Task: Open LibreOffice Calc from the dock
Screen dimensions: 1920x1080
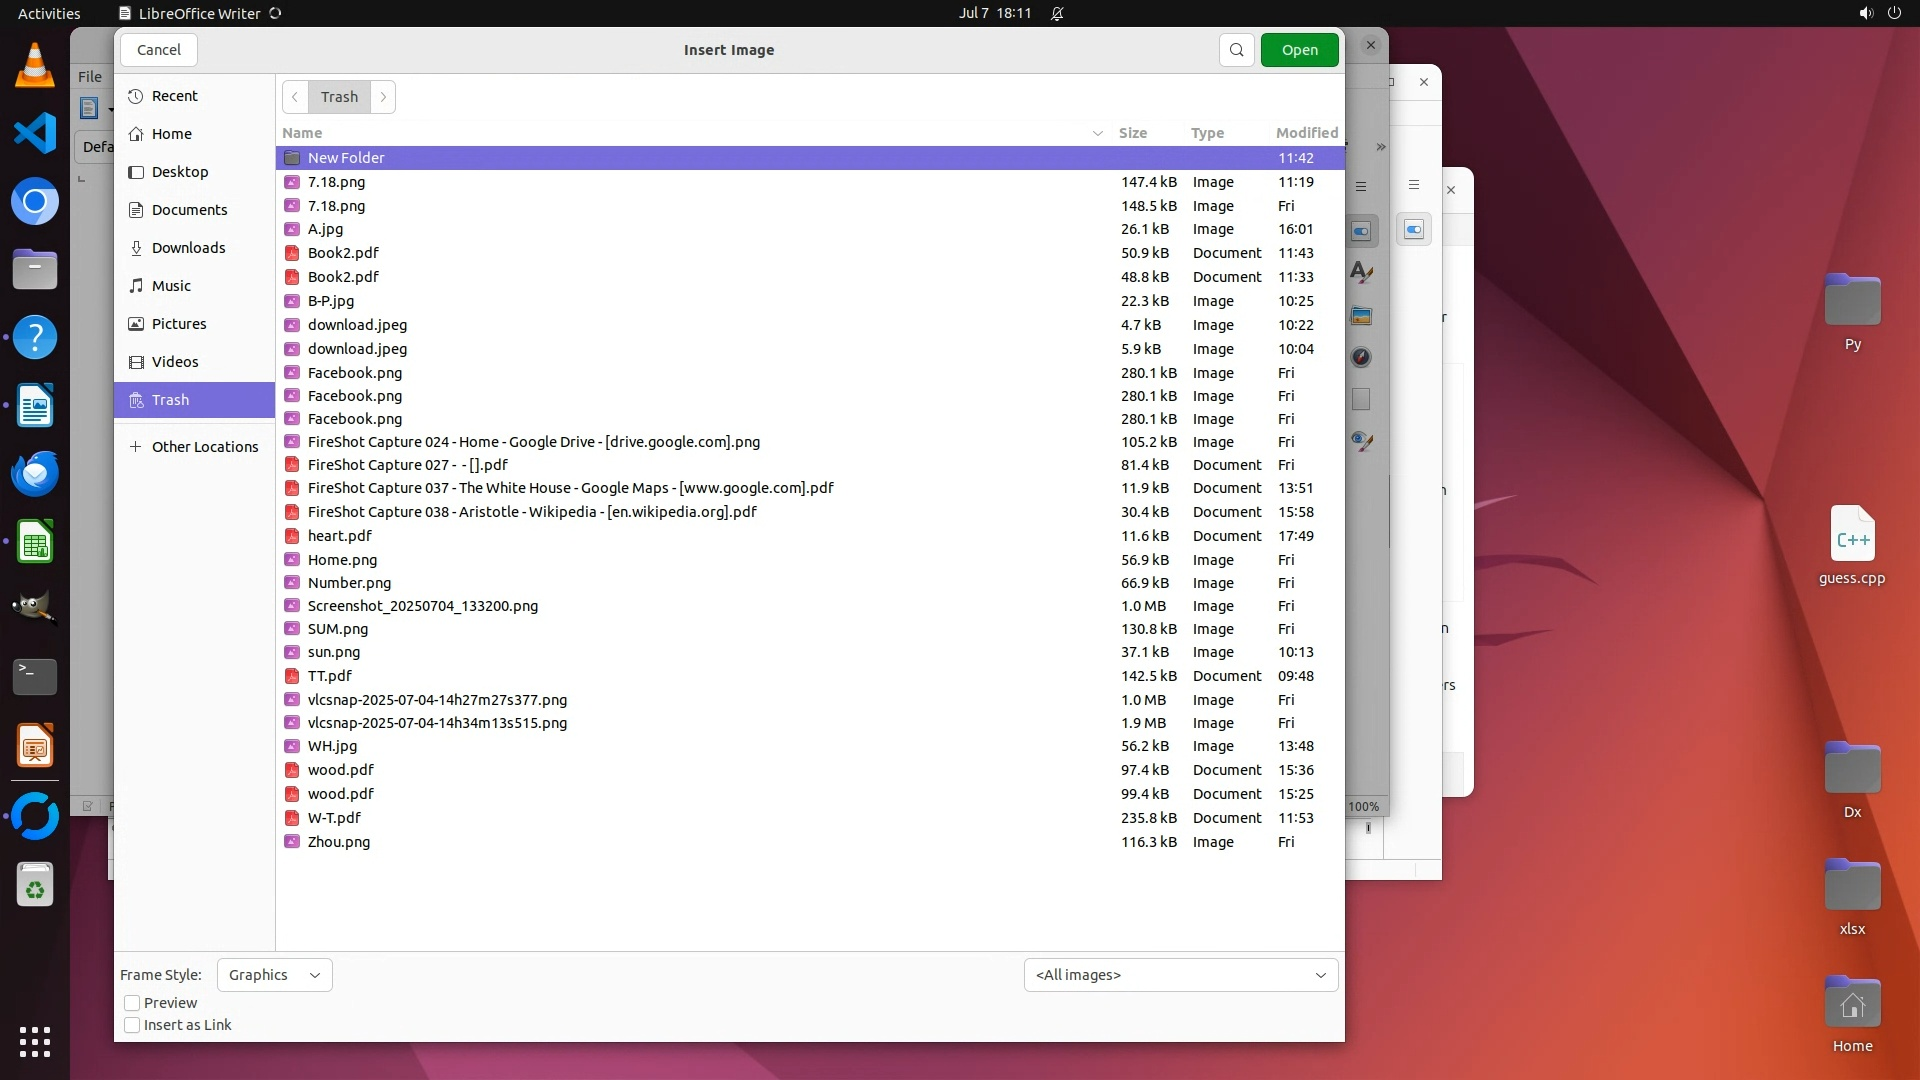Action: tap(35, 541)
